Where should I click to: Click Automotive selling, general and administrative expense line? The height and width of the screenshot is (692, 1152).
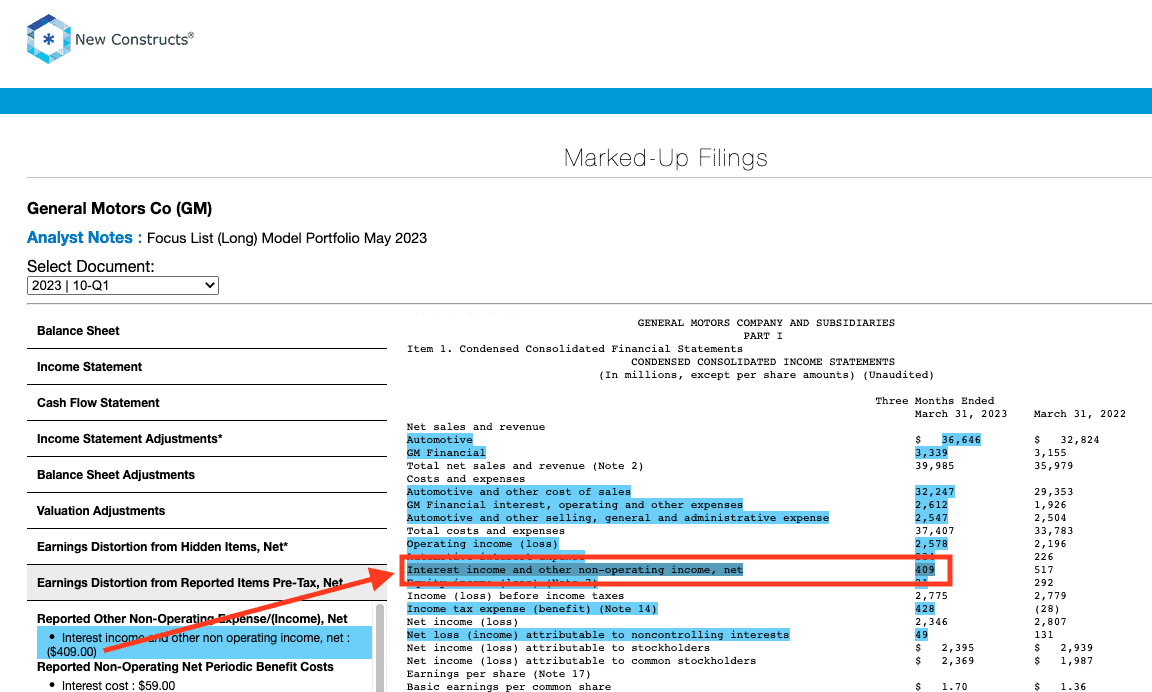coord(618,518)
